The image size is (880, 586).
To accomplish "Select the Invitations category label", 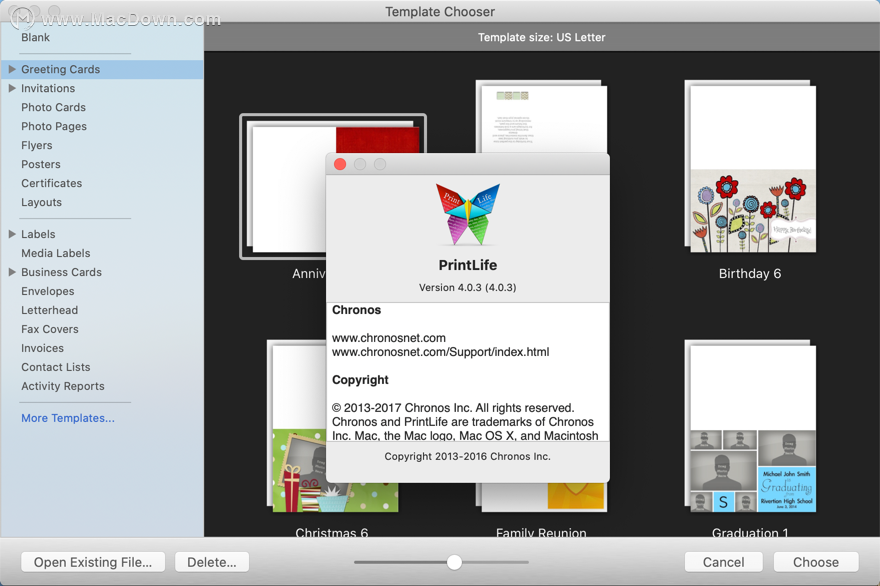I will point(48,88).
